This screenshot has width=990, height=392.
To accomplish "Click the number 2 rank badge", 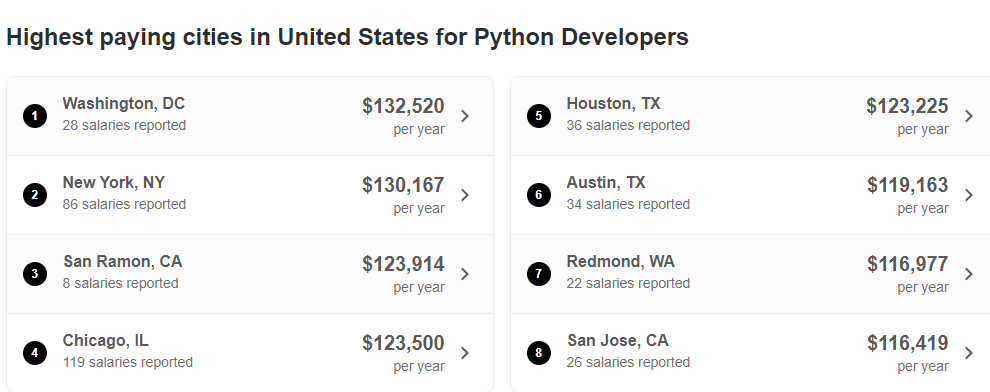I will tap(35, 195).
